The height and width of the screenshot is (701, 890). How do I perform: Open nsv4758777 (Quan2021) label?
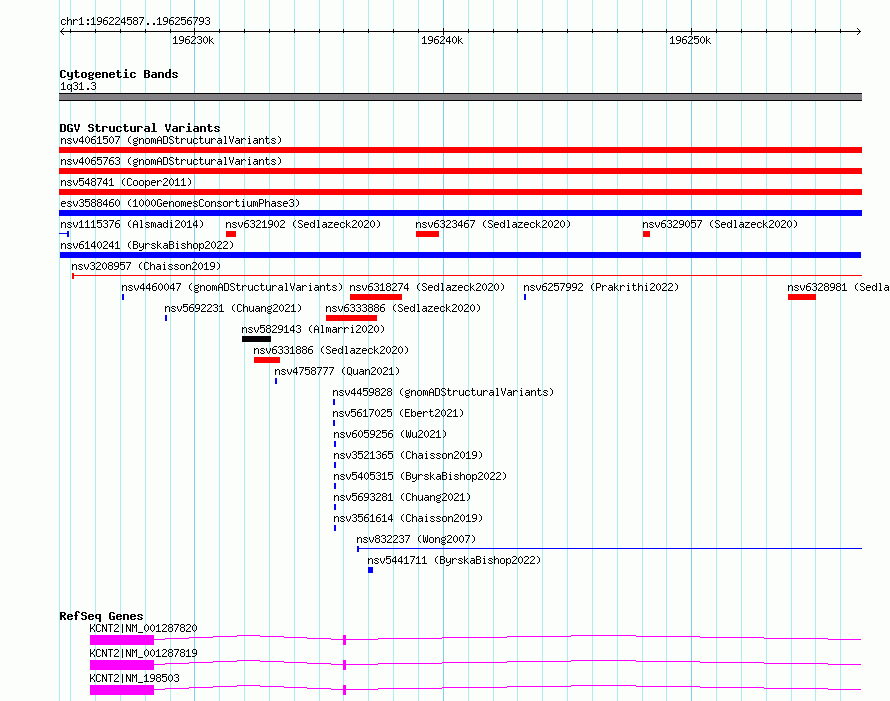[337, 371]
